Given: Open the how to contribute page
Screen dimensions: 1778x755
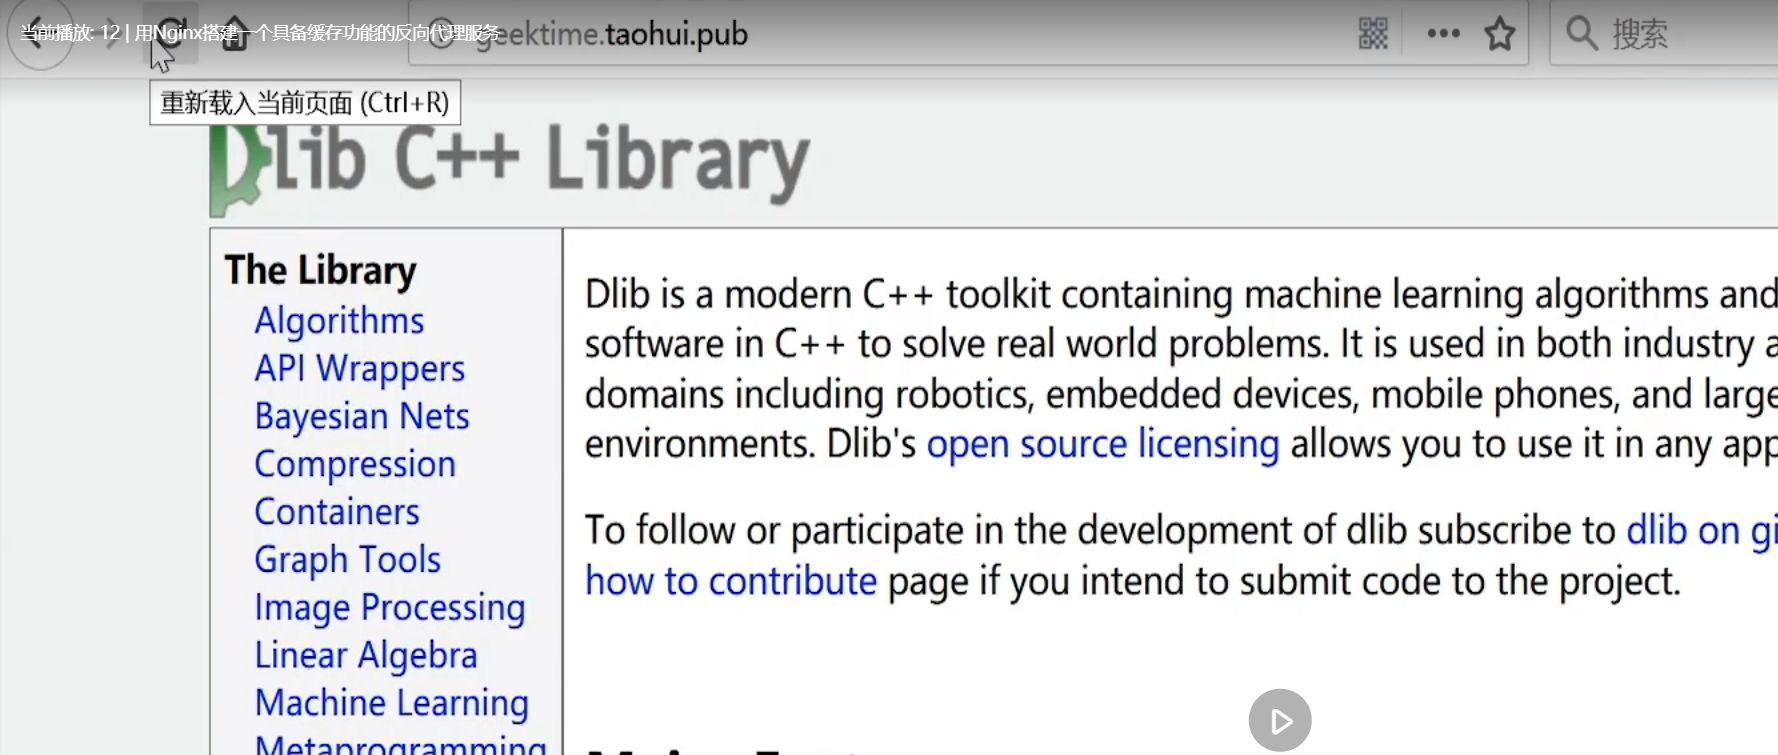Looking at the screenshot, I should tap(731, 581).
